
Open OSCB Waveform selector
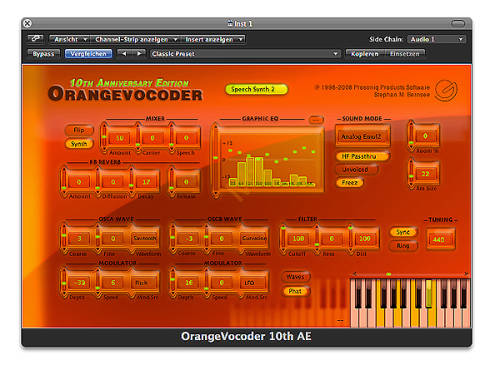tap(254, 238)
